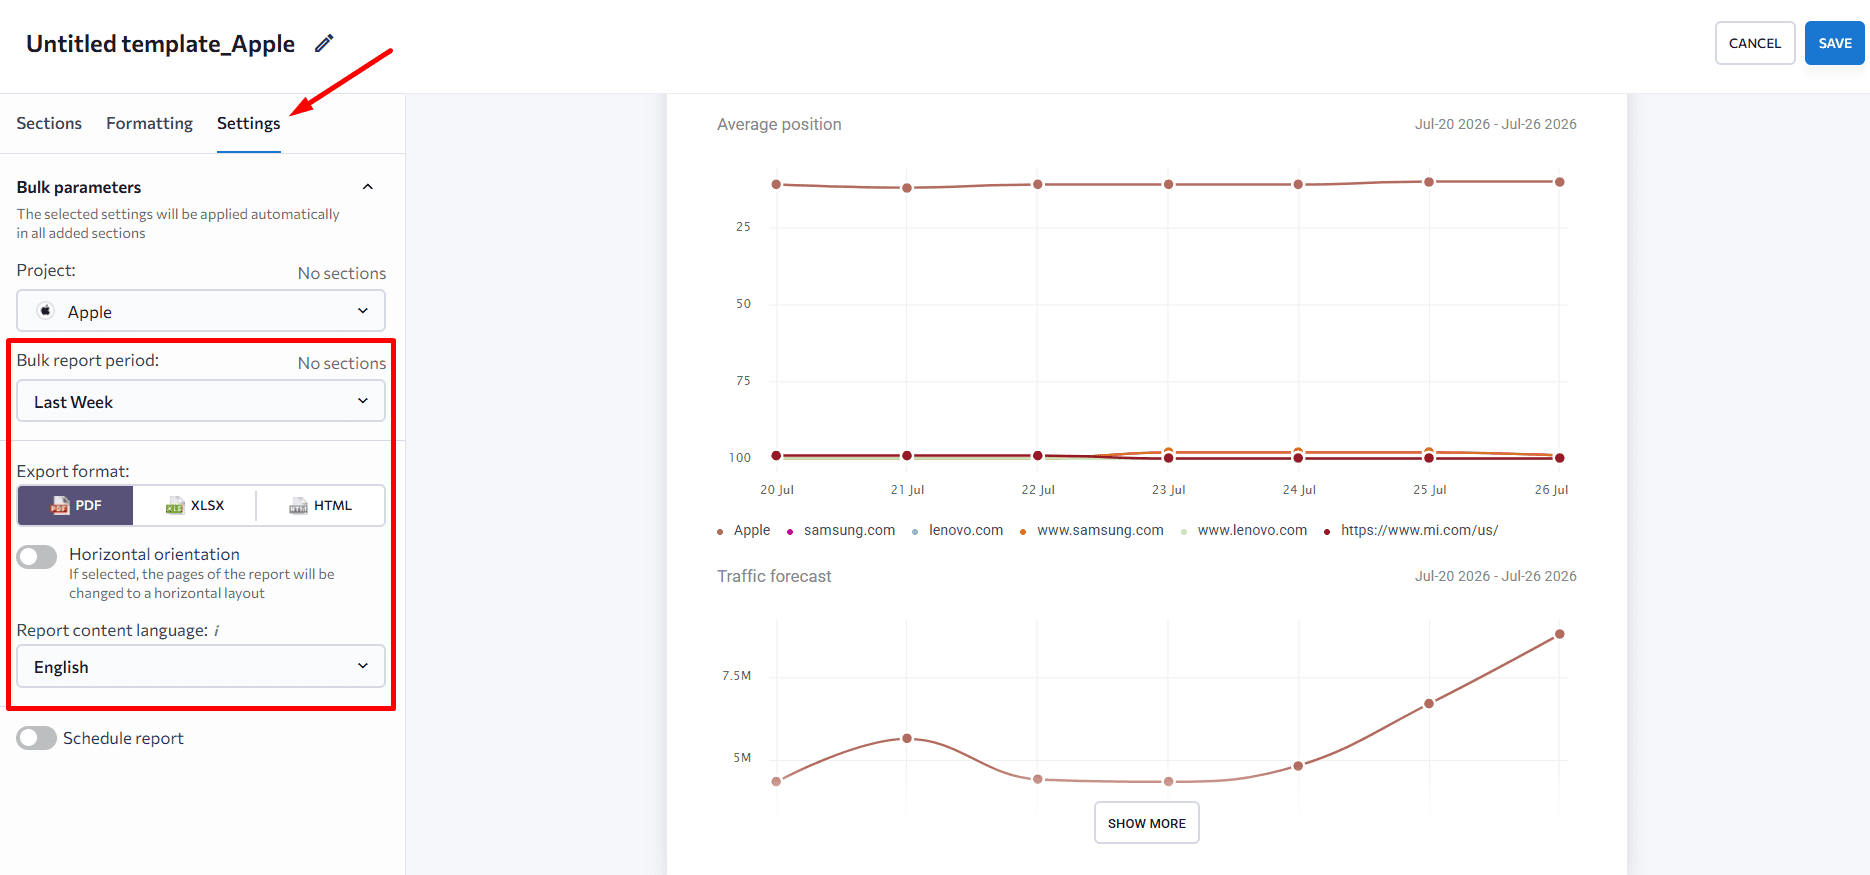Open the Project dropdown showing Apple

tap(201, 311)
